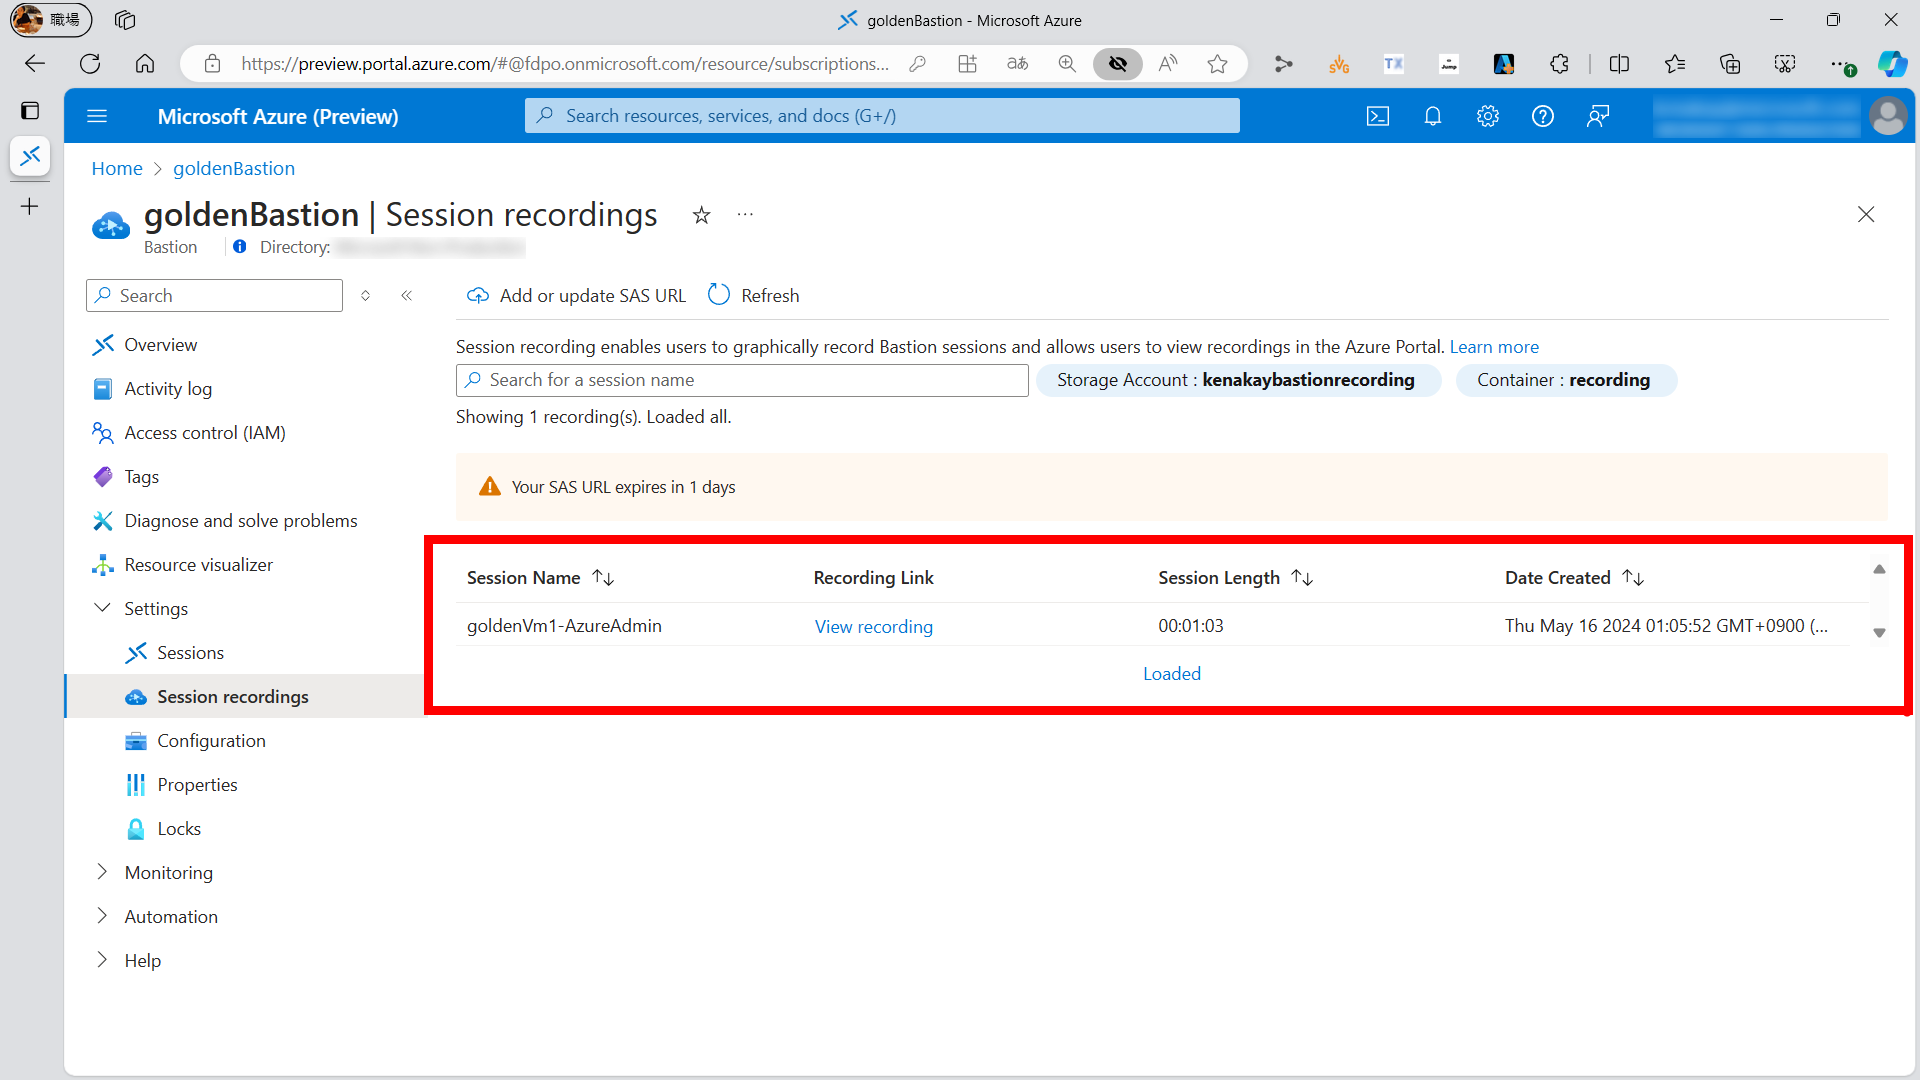Click Add or update SAS URL

[x=577, y=296]
